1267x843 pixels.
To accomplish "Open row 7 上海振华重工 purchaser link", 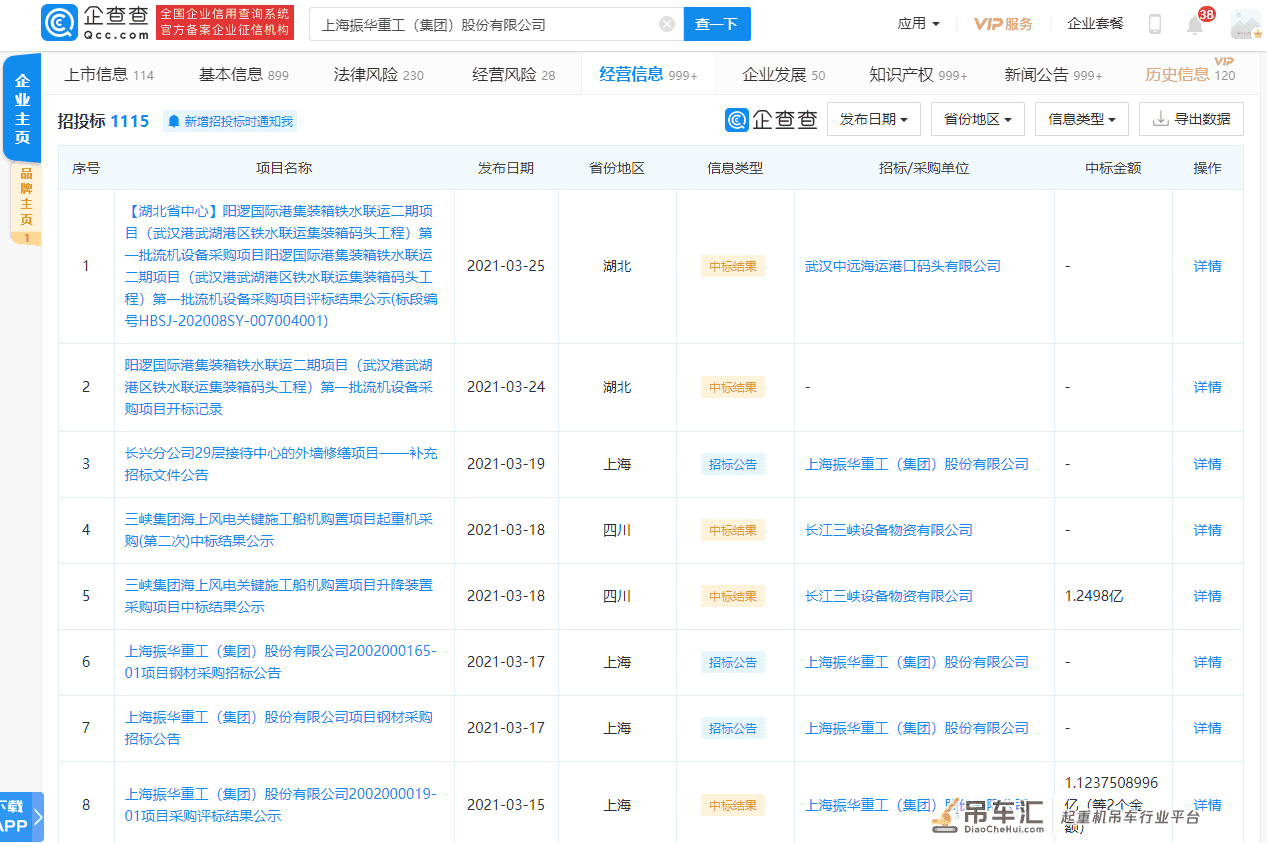I will 916,728.
